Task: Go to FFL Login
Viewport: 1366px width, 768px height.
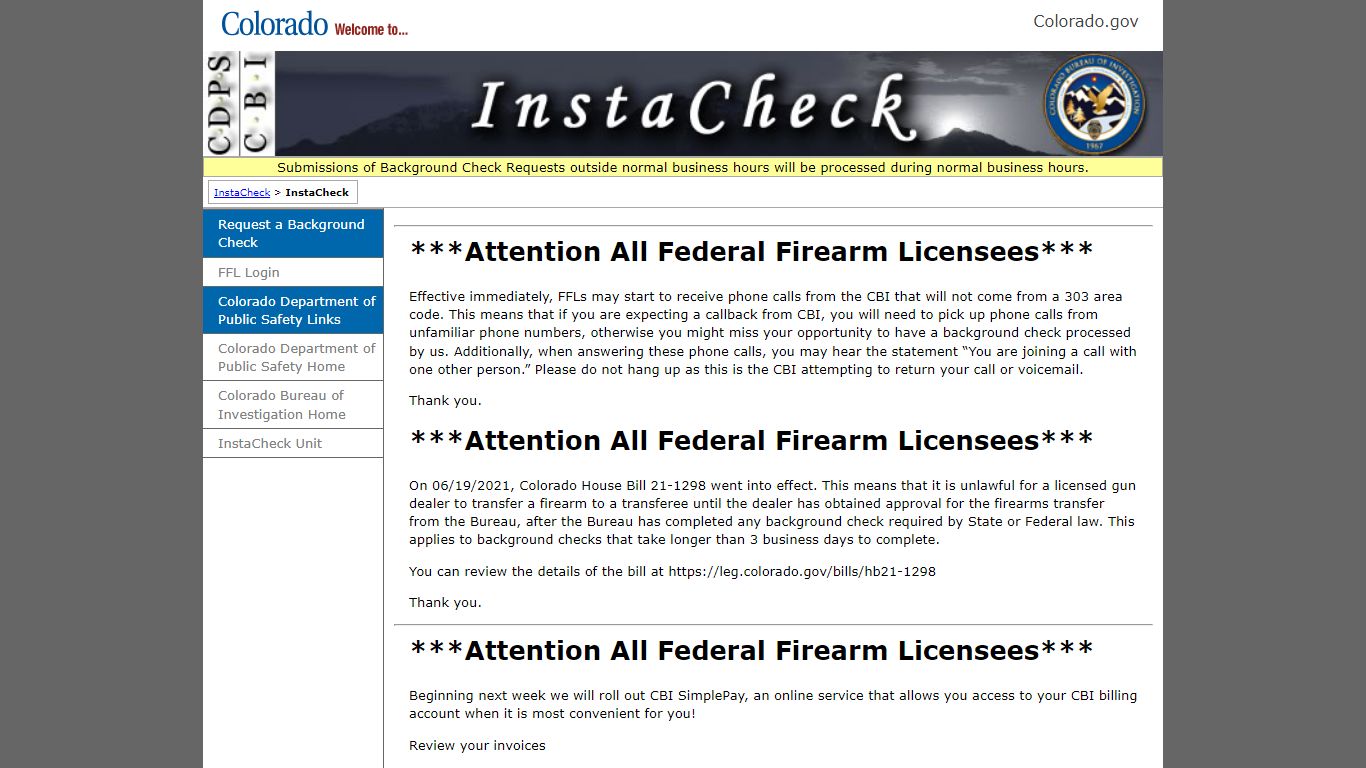Action: click(293, 272)
